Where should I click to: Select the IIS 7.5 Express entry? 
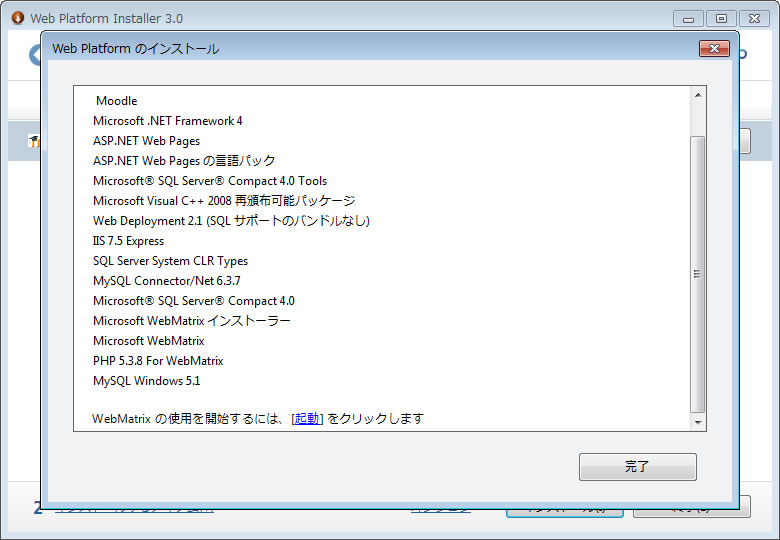click(128, 241)
